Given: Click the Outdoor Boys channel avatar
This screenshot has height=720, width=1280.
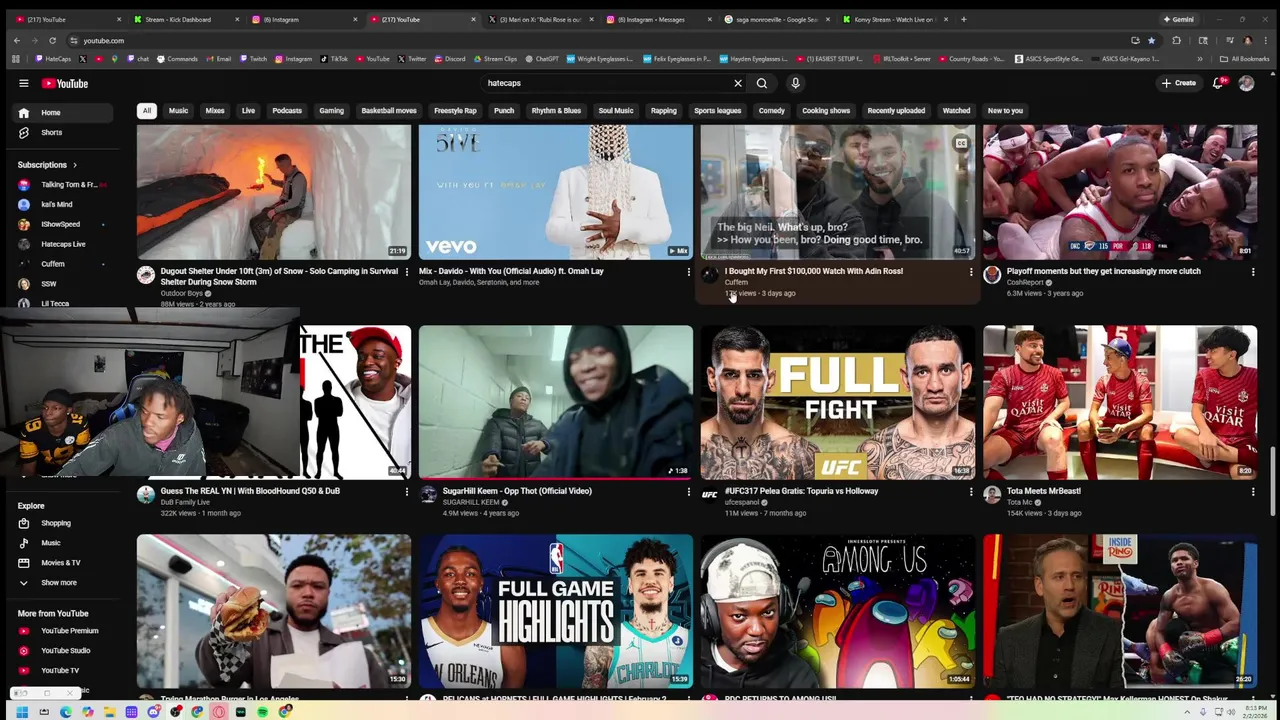Looking at the screenshot, I should (146, 275).
